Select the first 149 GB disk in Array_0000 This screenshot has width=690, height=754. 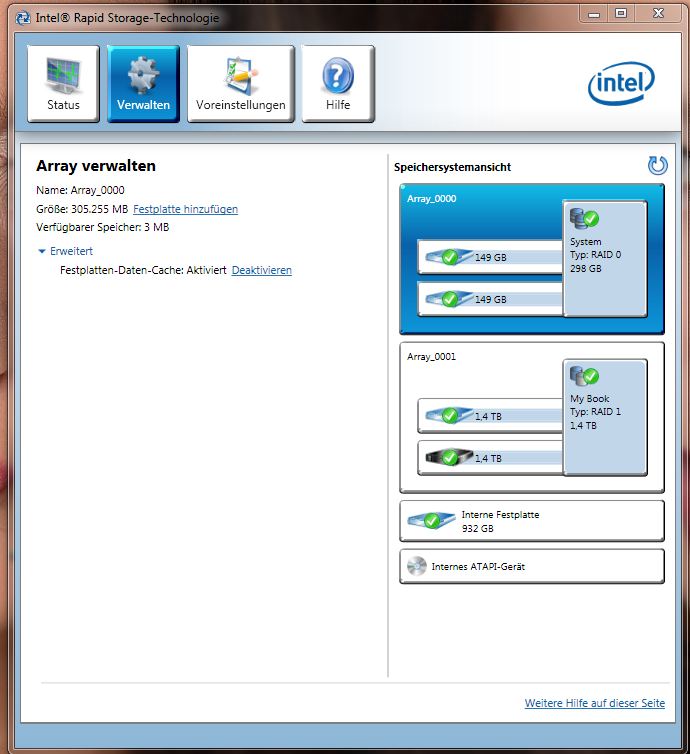point(490,257)
